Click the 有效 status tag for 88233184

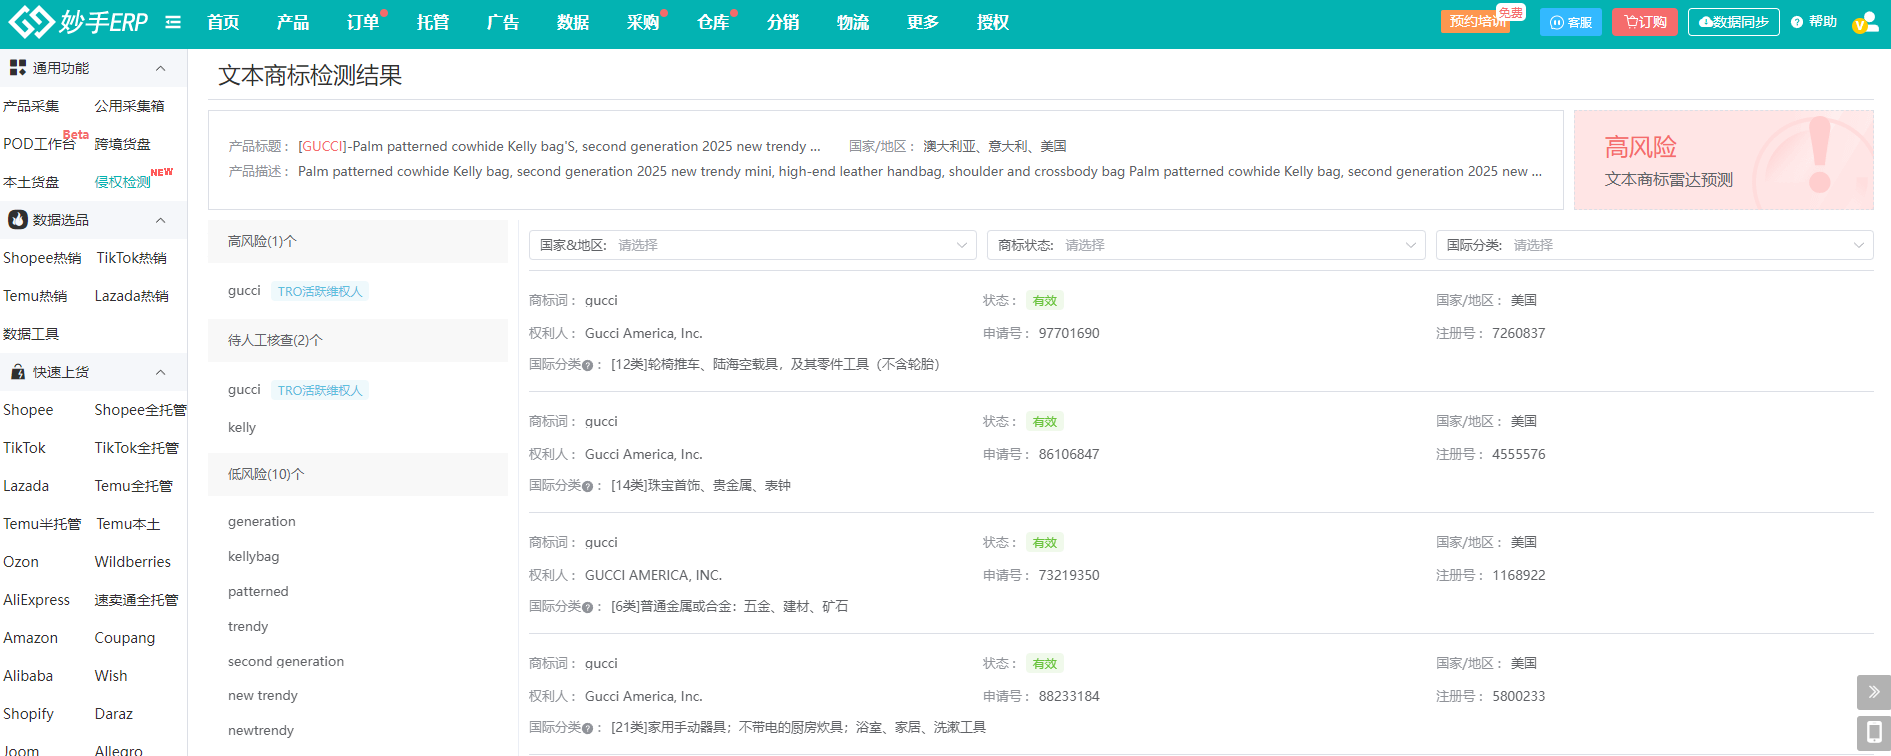pyautogui.click(x=1045, y=664)
